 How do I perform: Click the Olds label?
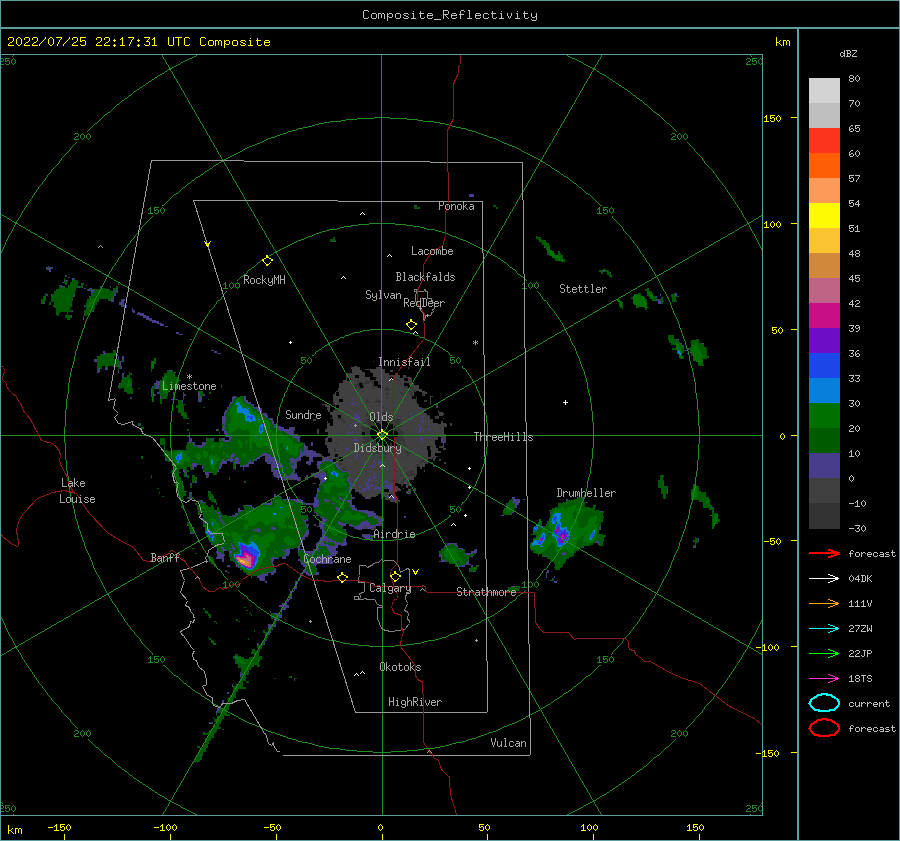tap(381, 417)
